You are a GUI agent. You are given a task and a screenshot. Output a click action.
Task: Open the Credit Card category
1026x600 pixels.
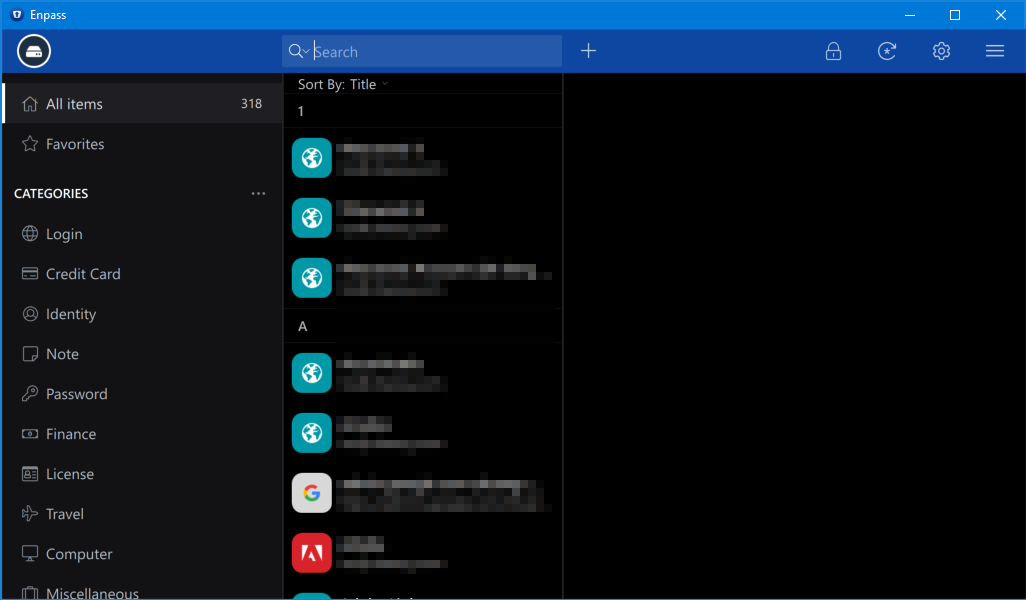coord(84,273)
